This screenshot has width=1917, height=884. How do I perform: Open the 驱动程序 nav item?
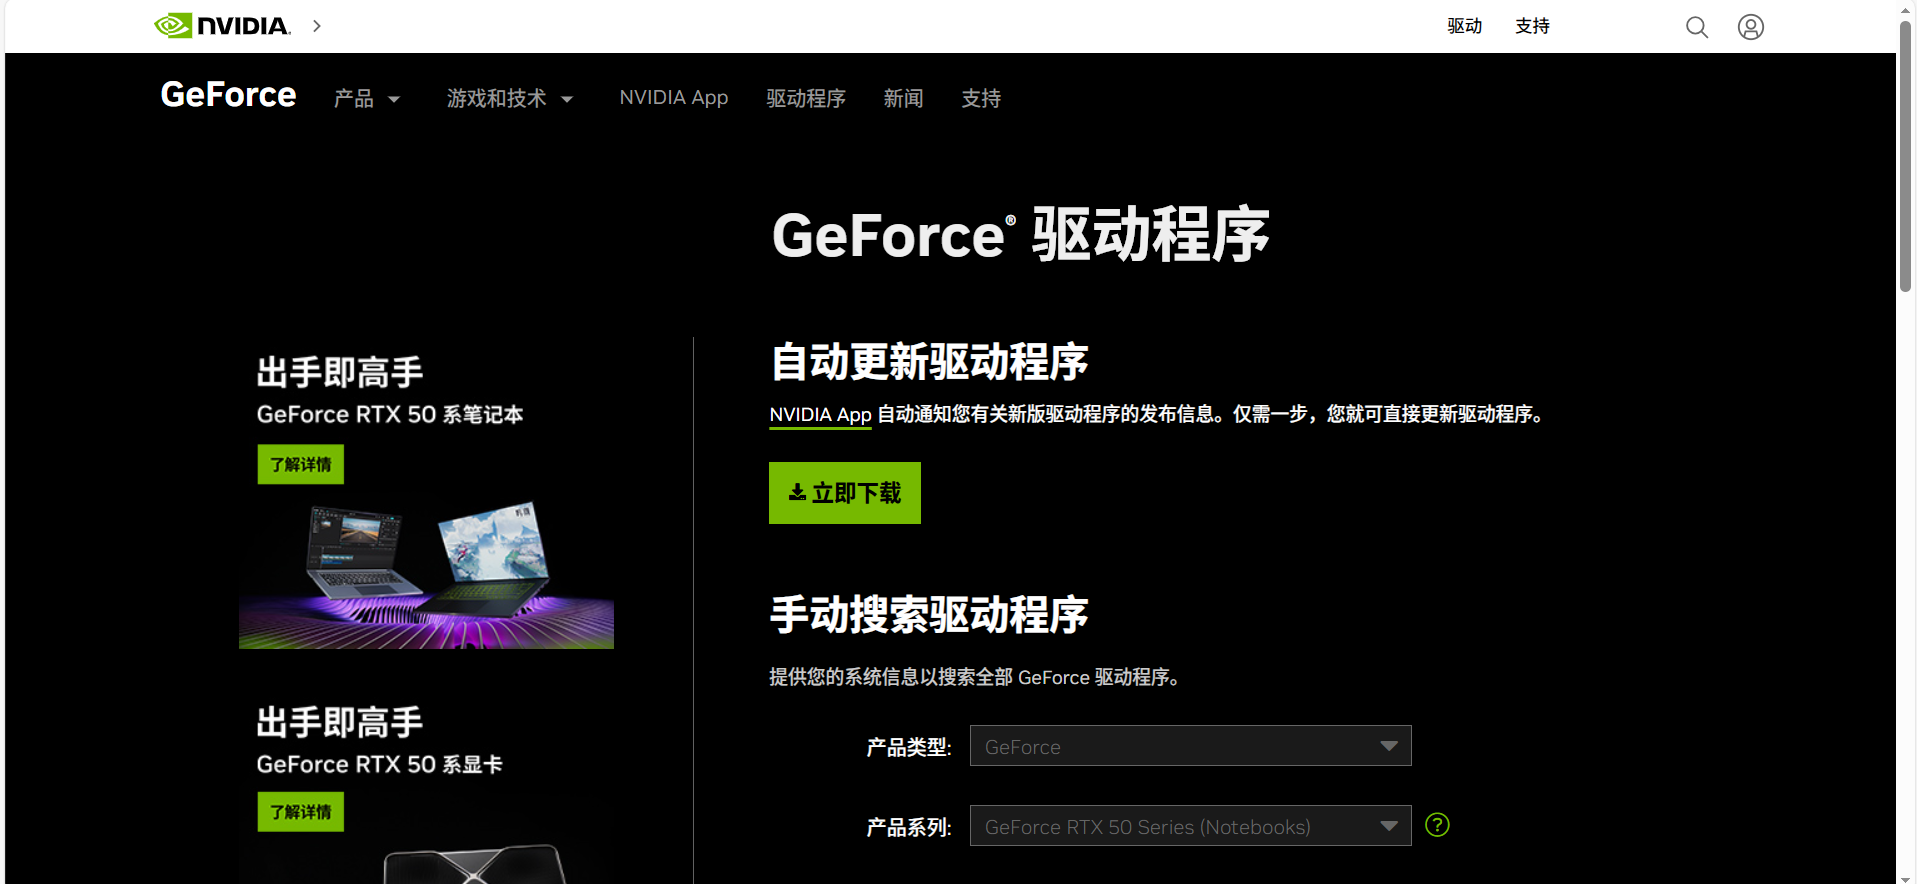click(x=806, y=98)
